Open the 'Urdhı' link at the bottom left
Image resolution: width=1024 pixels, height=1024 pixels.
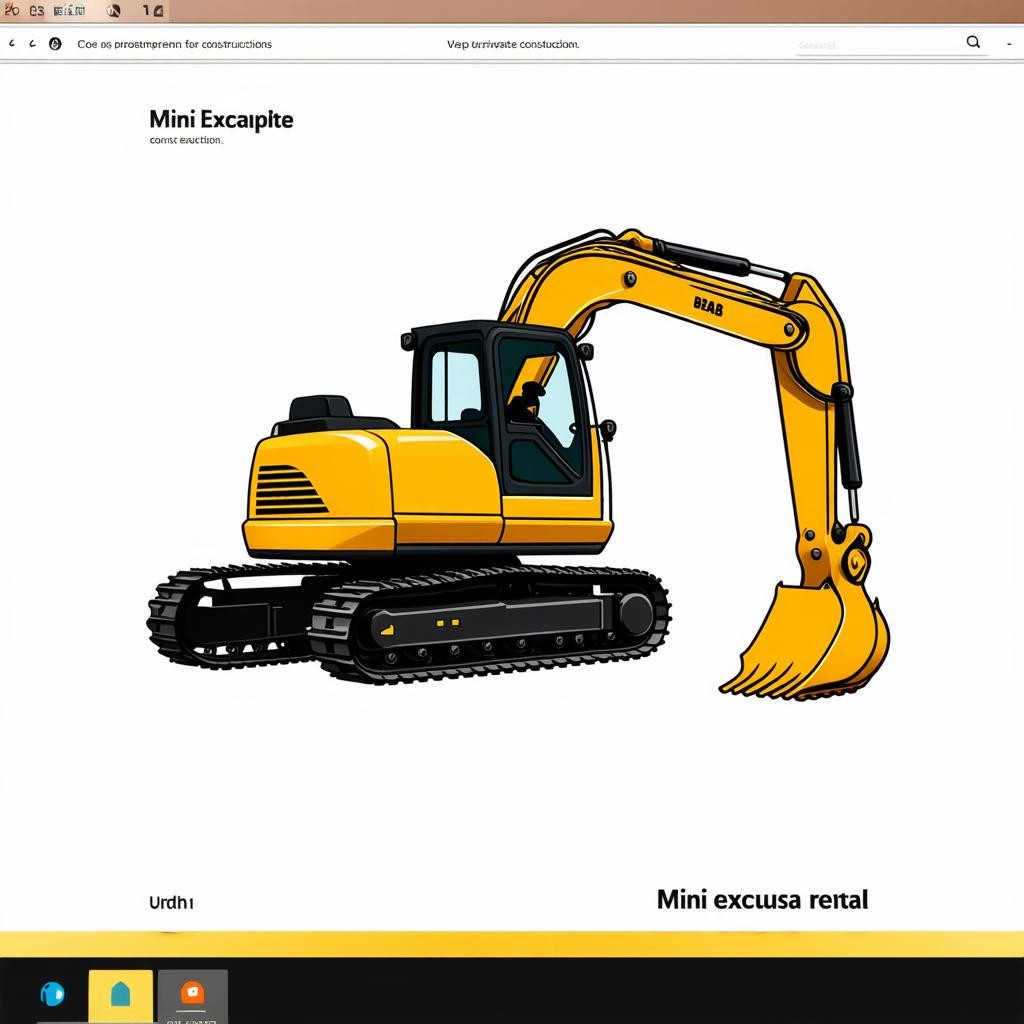coord(171,902)
